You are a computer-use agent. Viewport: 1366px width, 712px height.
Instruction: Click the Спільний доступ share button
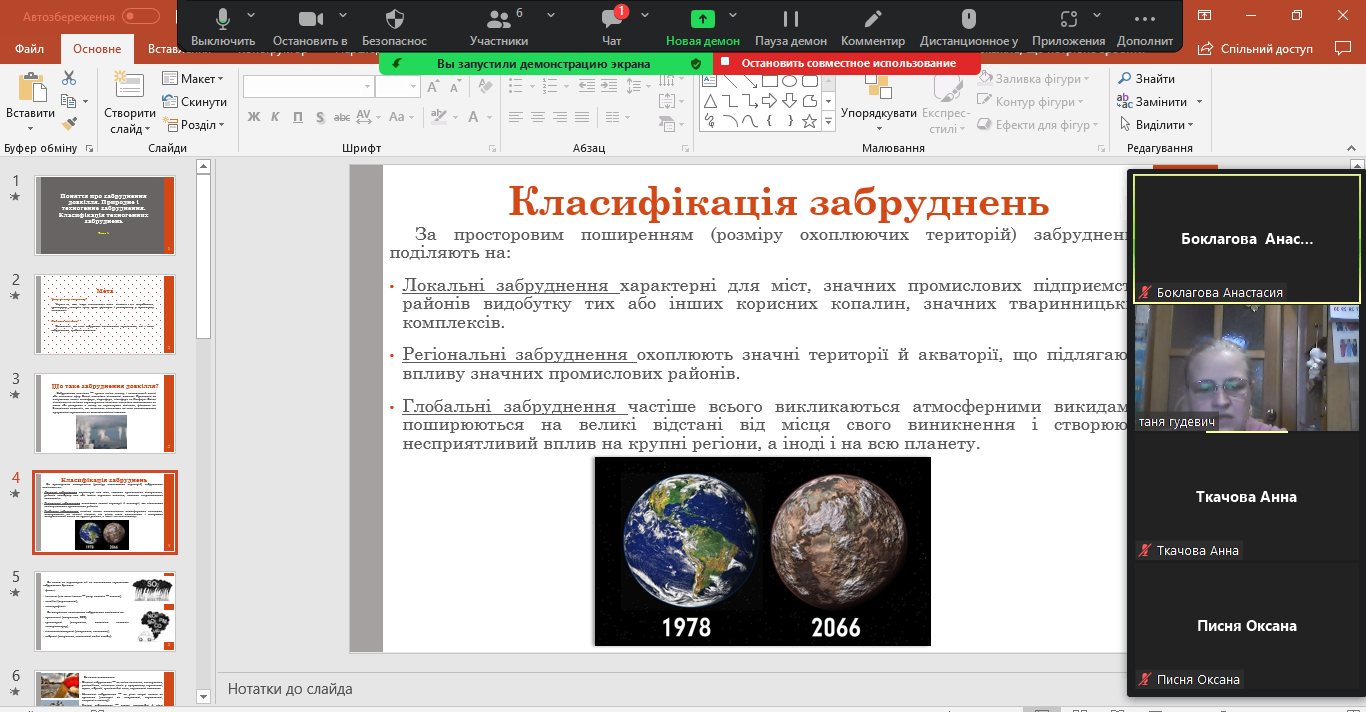(1256, 49)
